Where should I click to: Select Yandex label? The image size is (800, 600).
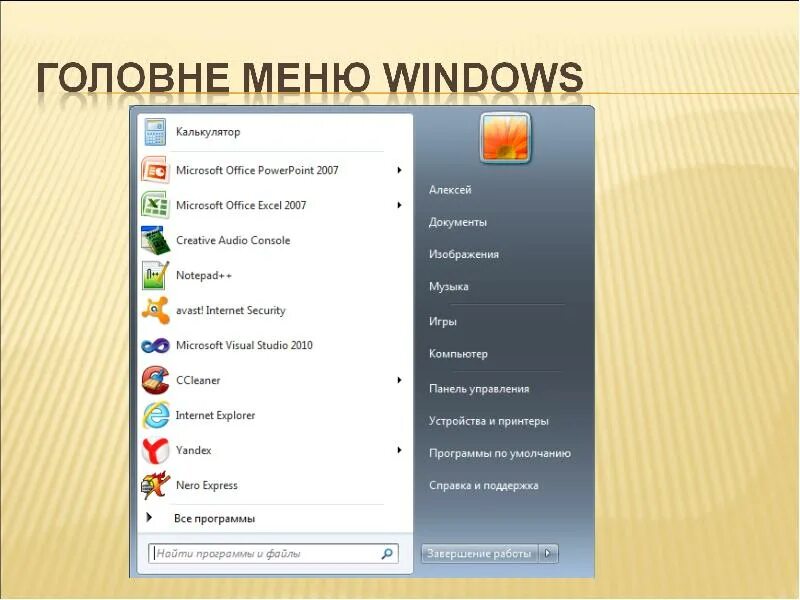pos(193,451)
